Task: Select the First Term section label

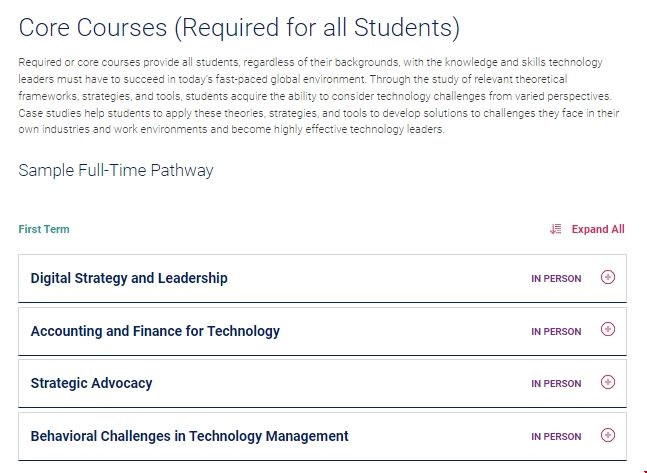Action: (x=44, y=229)
